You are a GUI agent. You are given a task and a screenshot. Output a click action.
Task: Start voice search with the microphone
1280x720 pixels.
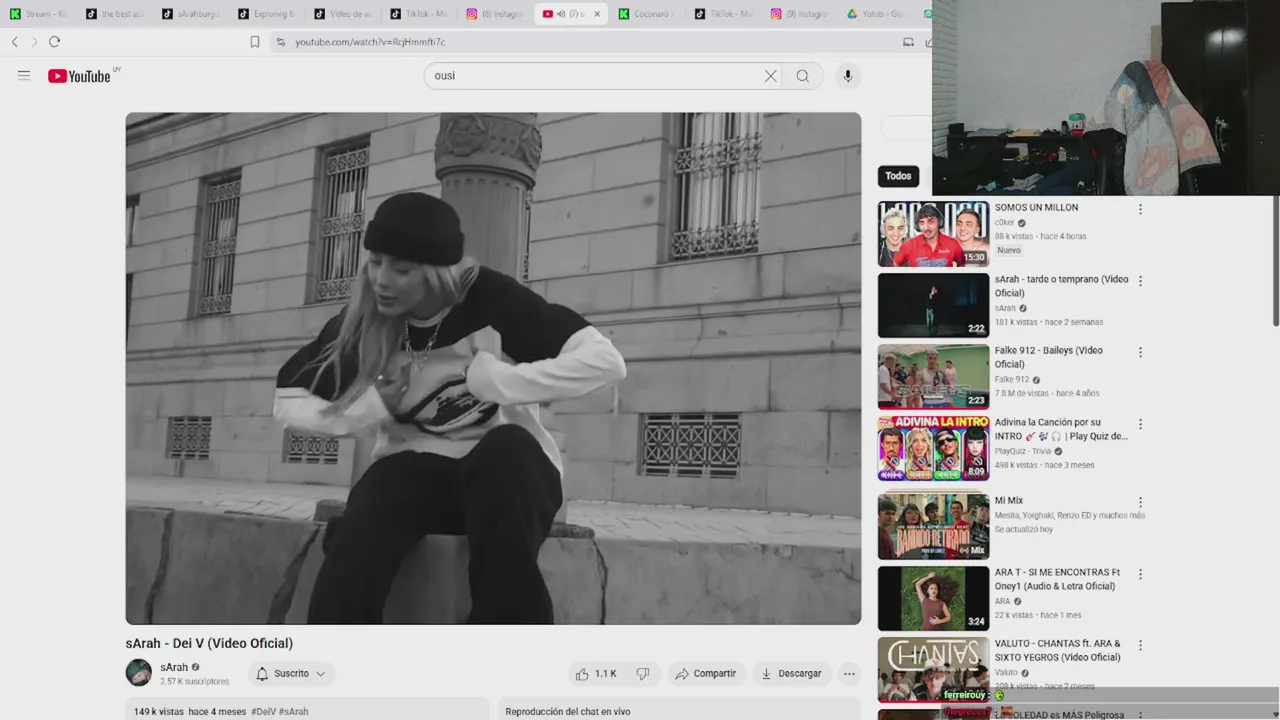(847, 76)
